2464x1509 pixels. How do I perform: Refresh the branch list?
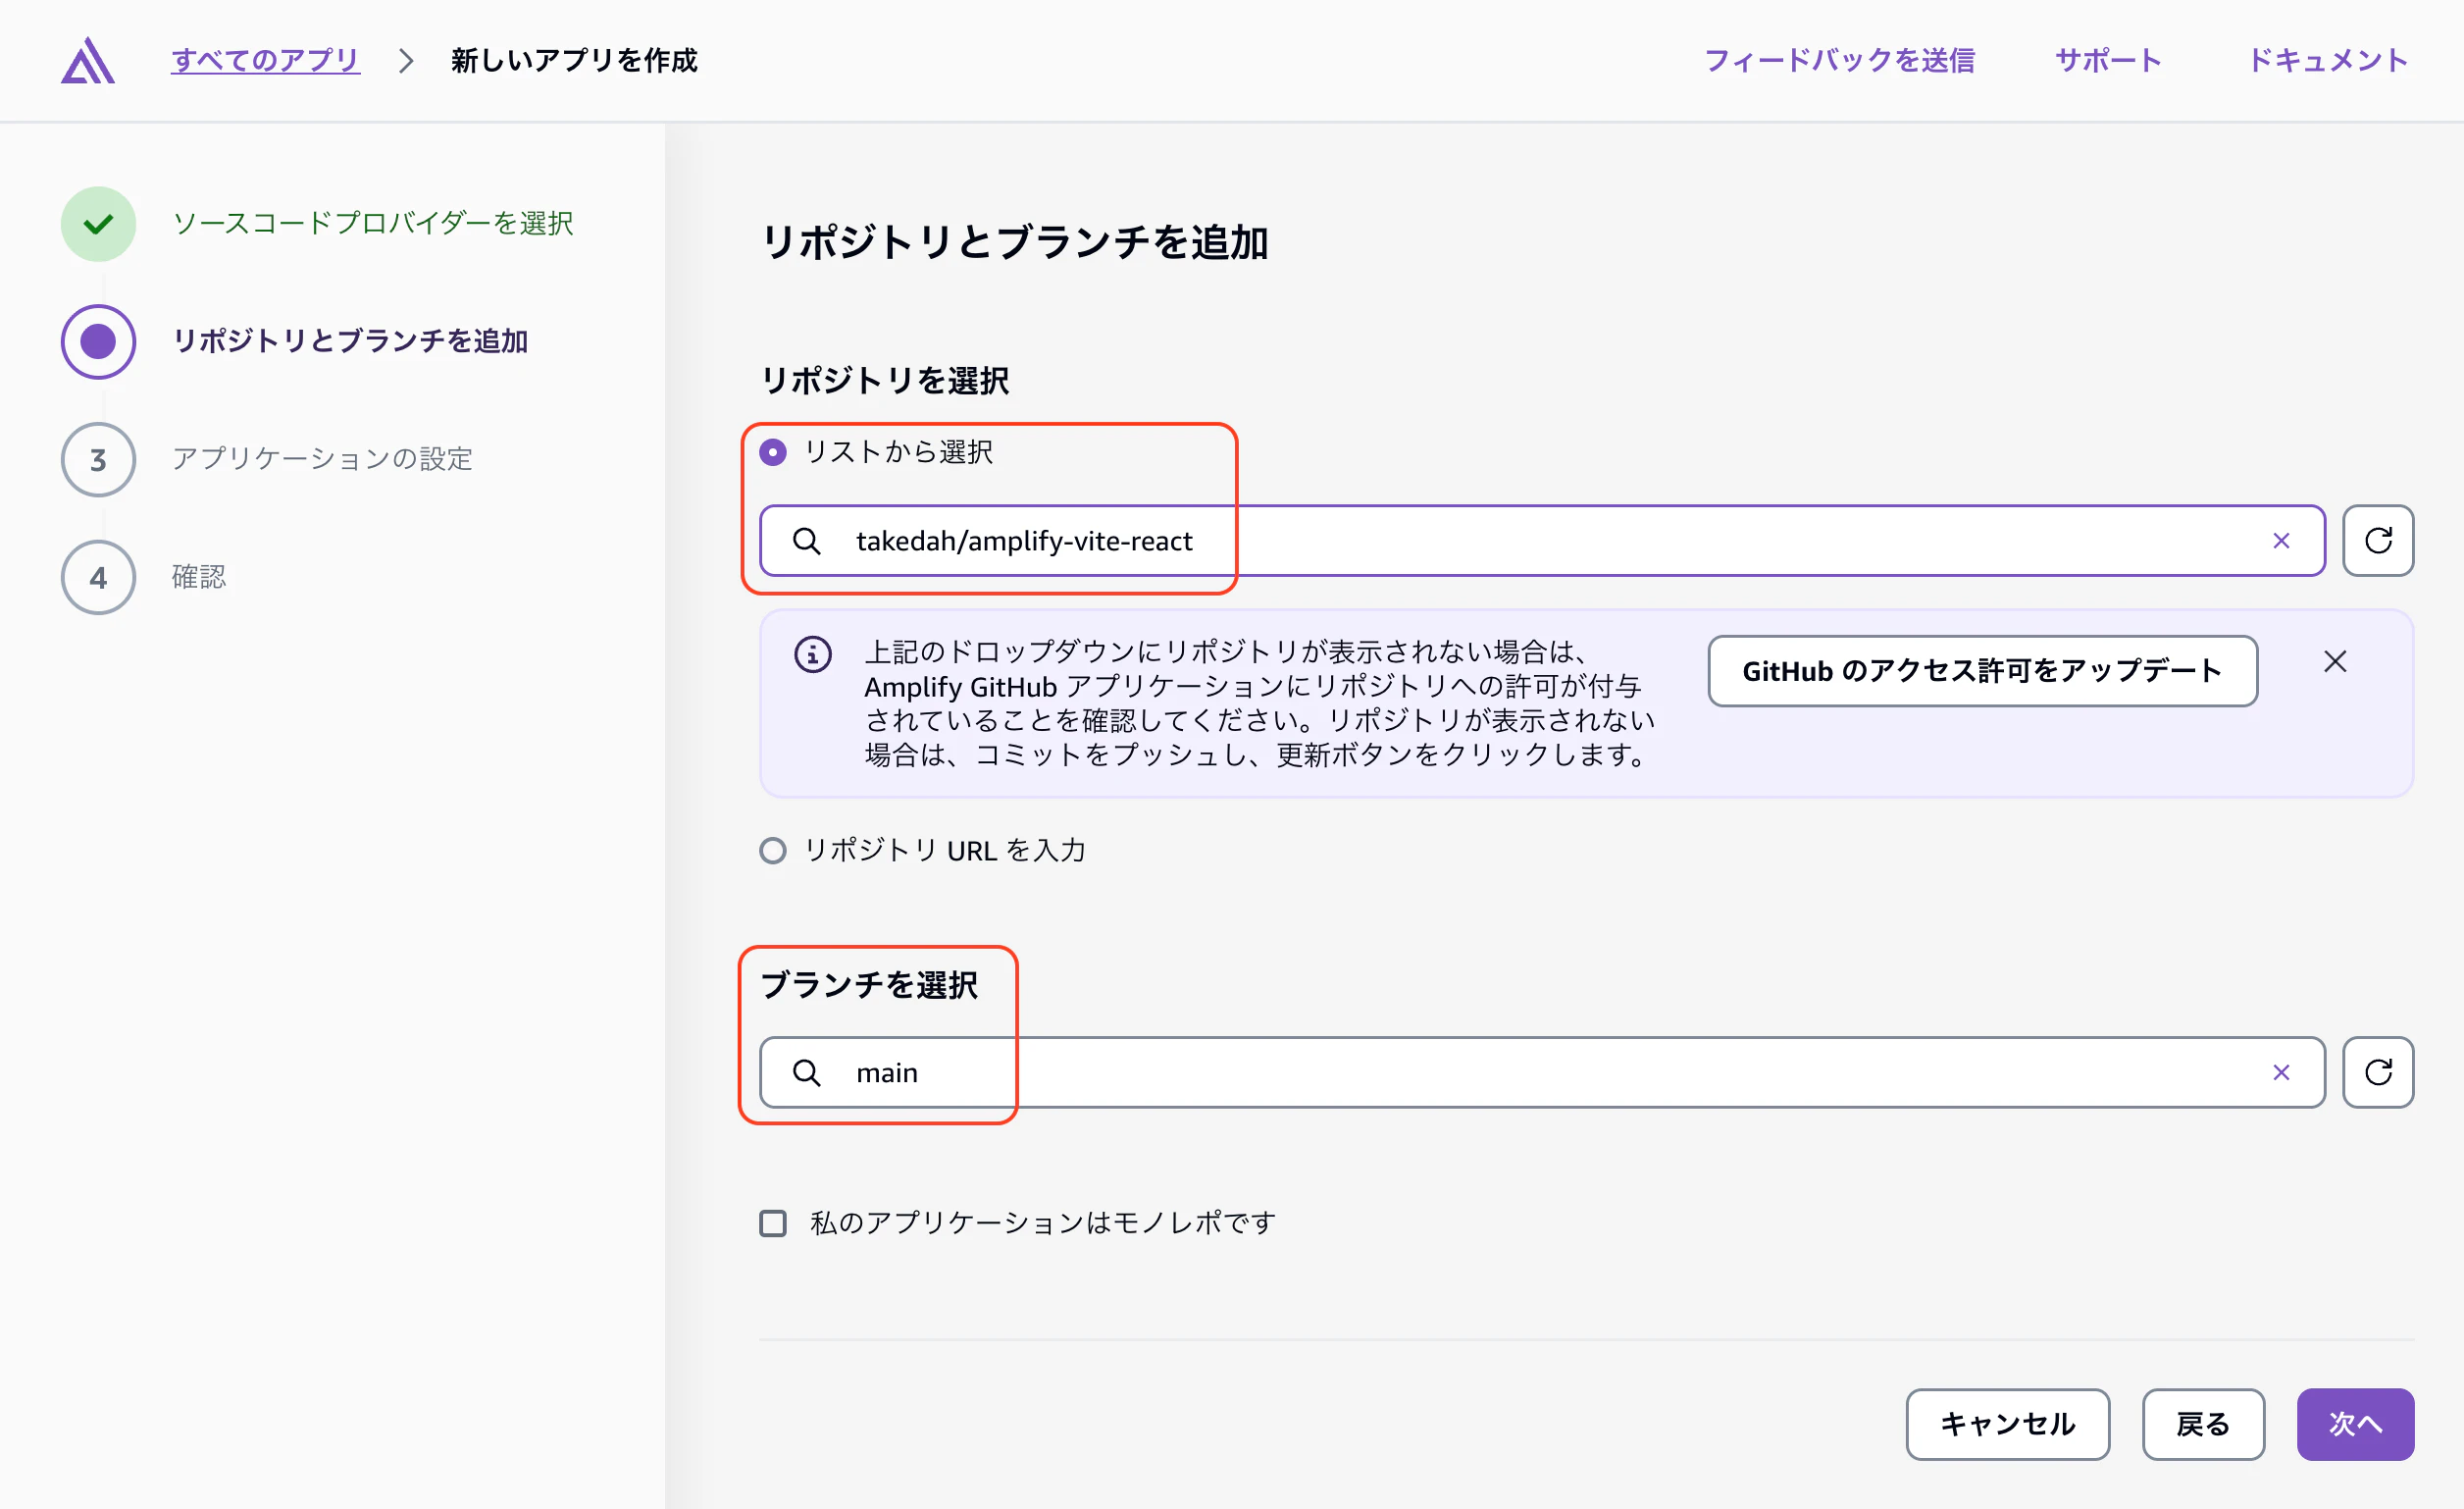pyautogui.click(x=2378, y=1073)
